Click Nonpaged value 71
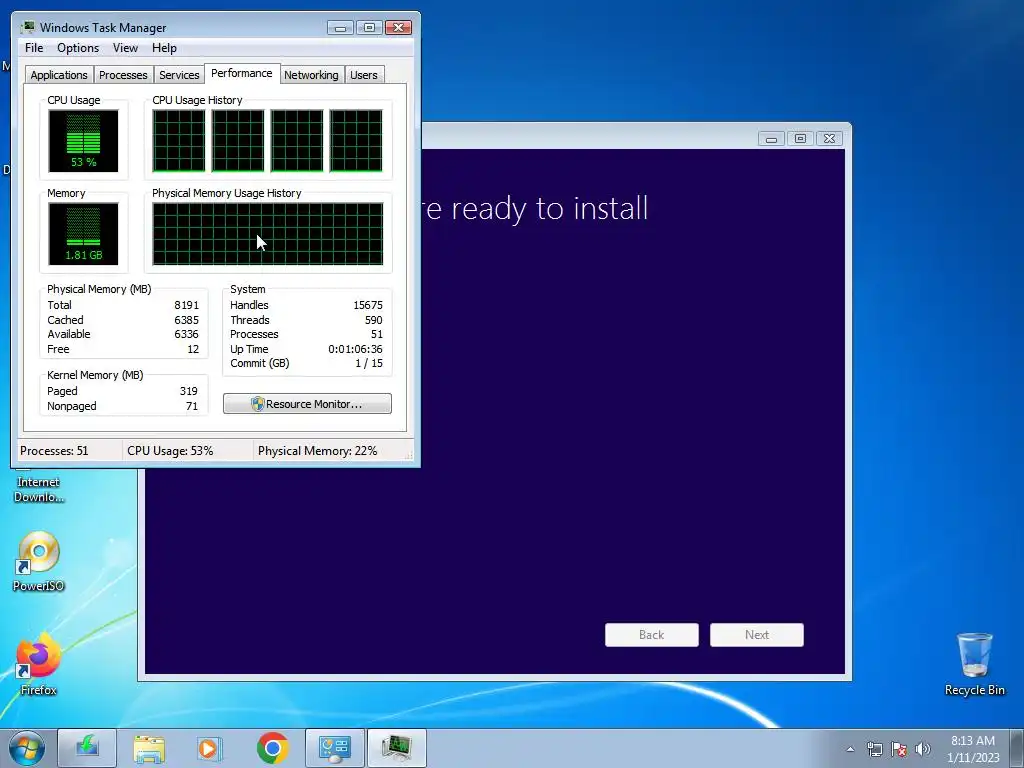Image resolution: width=1024 pixels, height=768 pixels. 192,406
